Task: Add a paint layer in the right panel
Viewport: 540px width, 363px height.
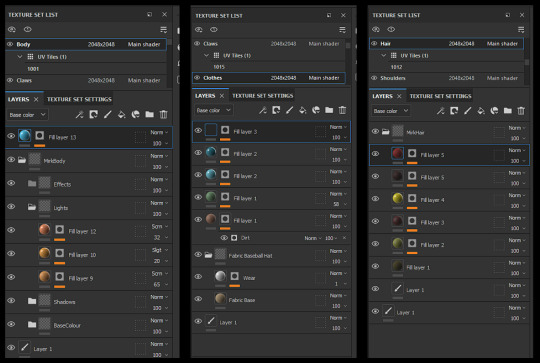Action: pyautogui.click(x=467, y=111)
